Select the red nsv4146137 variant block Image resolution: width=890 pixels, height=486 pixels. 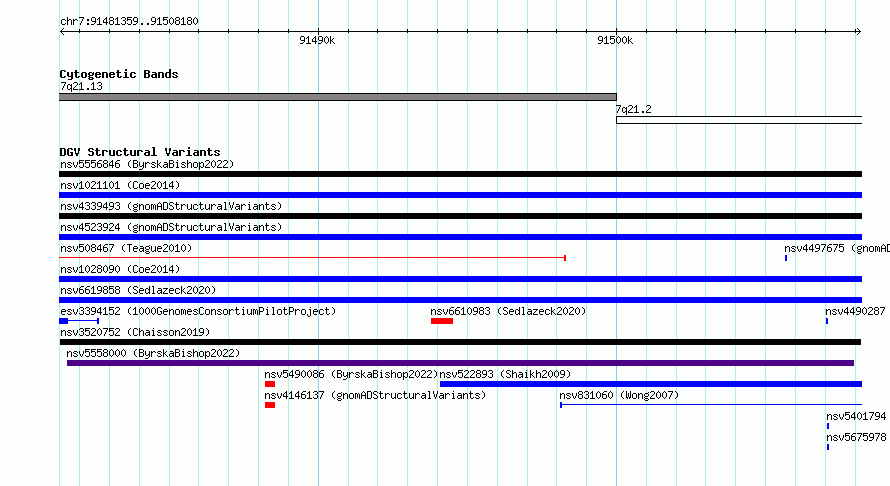click(270, 405)
